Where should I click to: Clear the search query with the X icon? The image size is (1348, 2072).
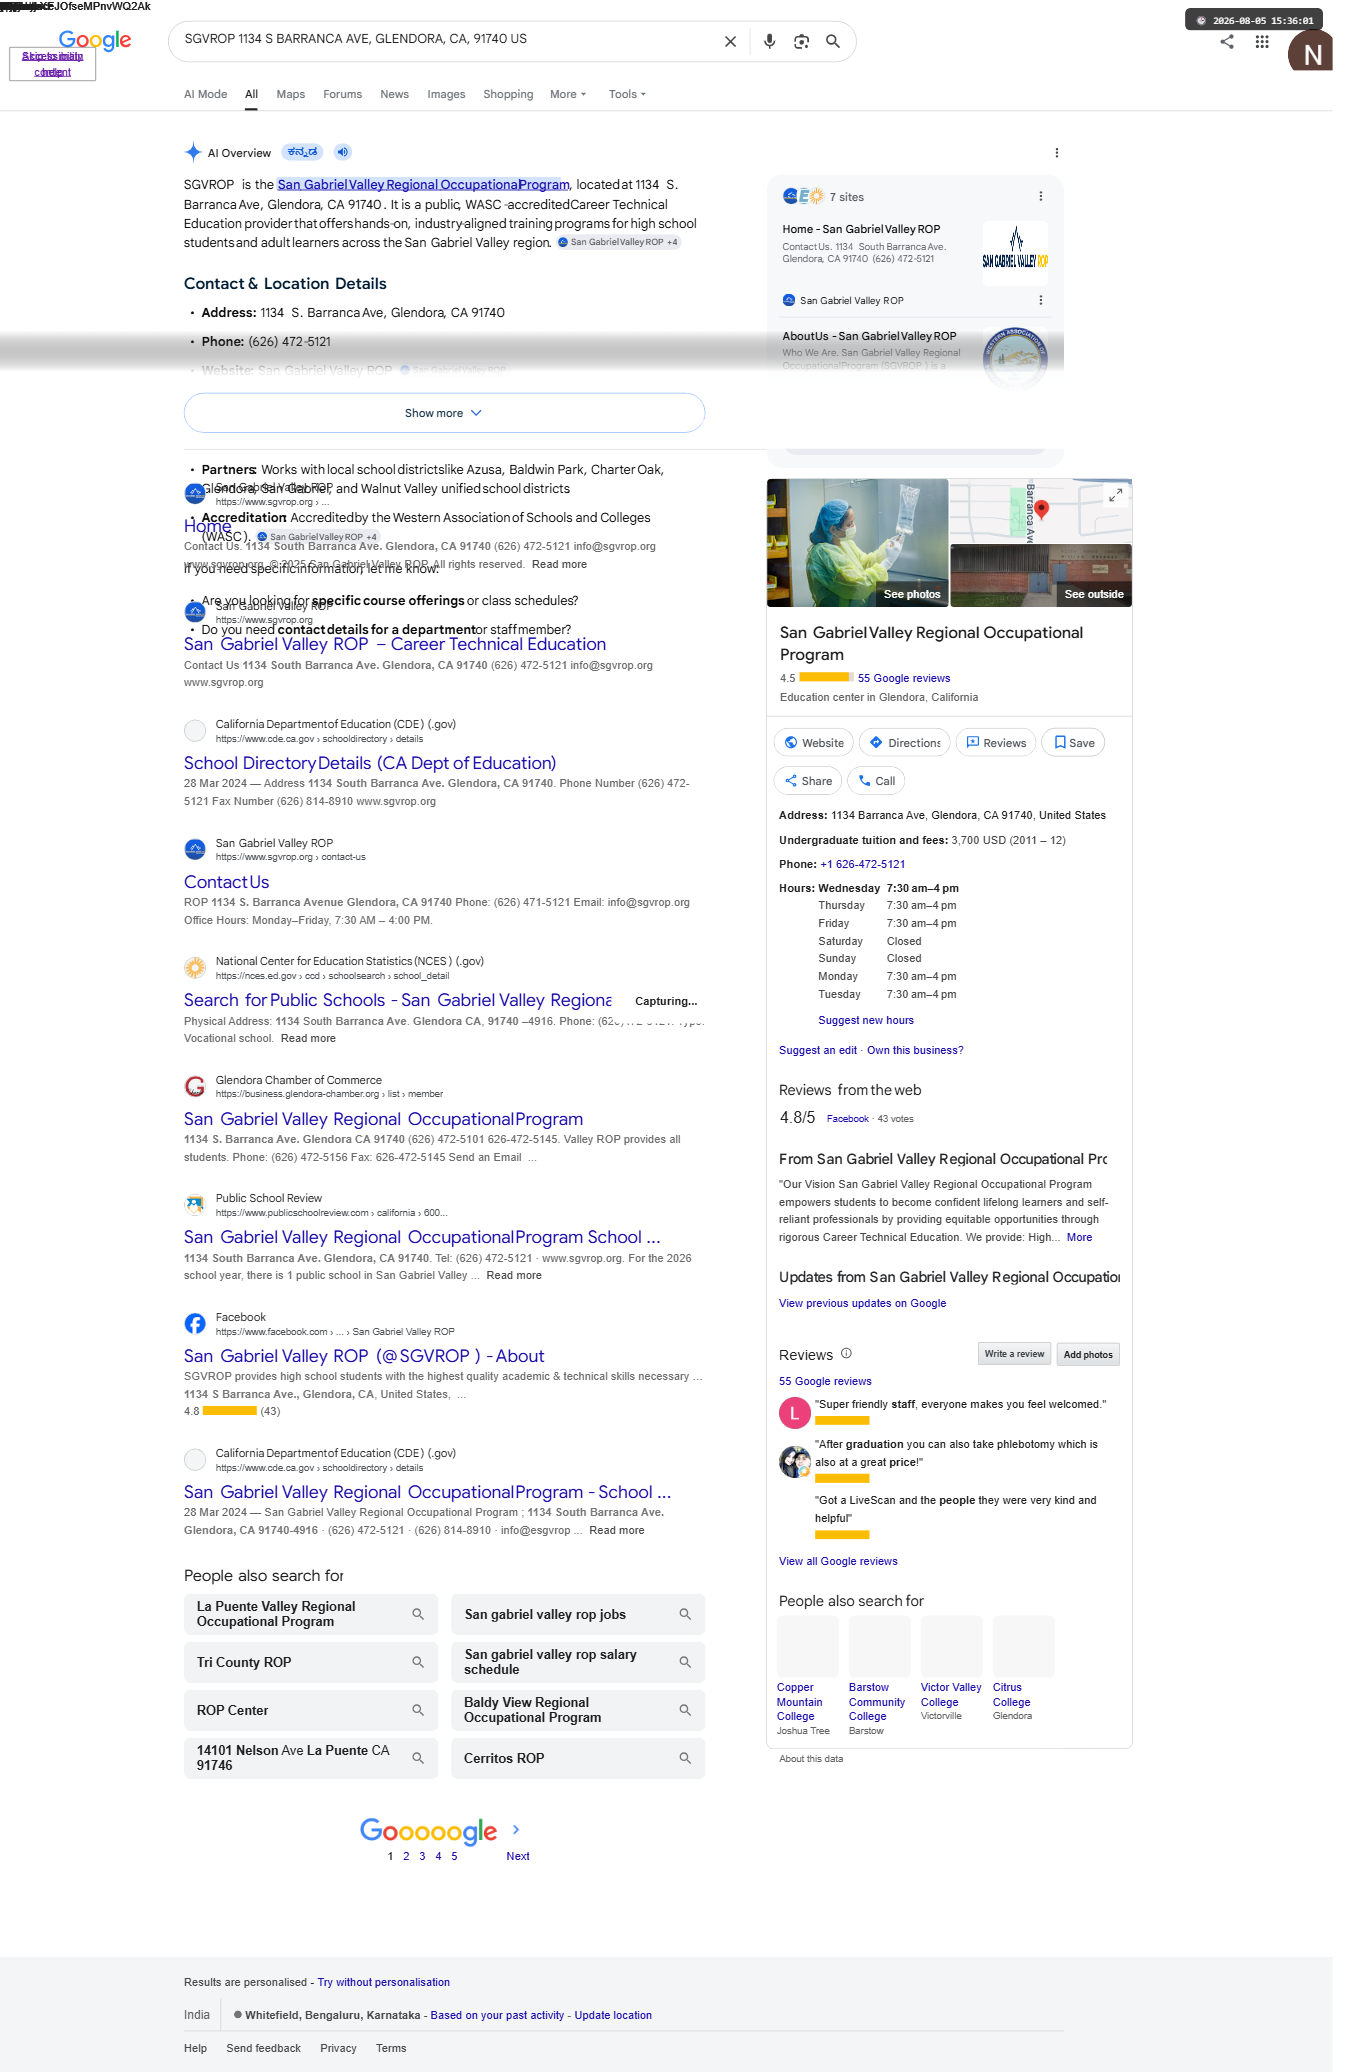tap(730, 42)
